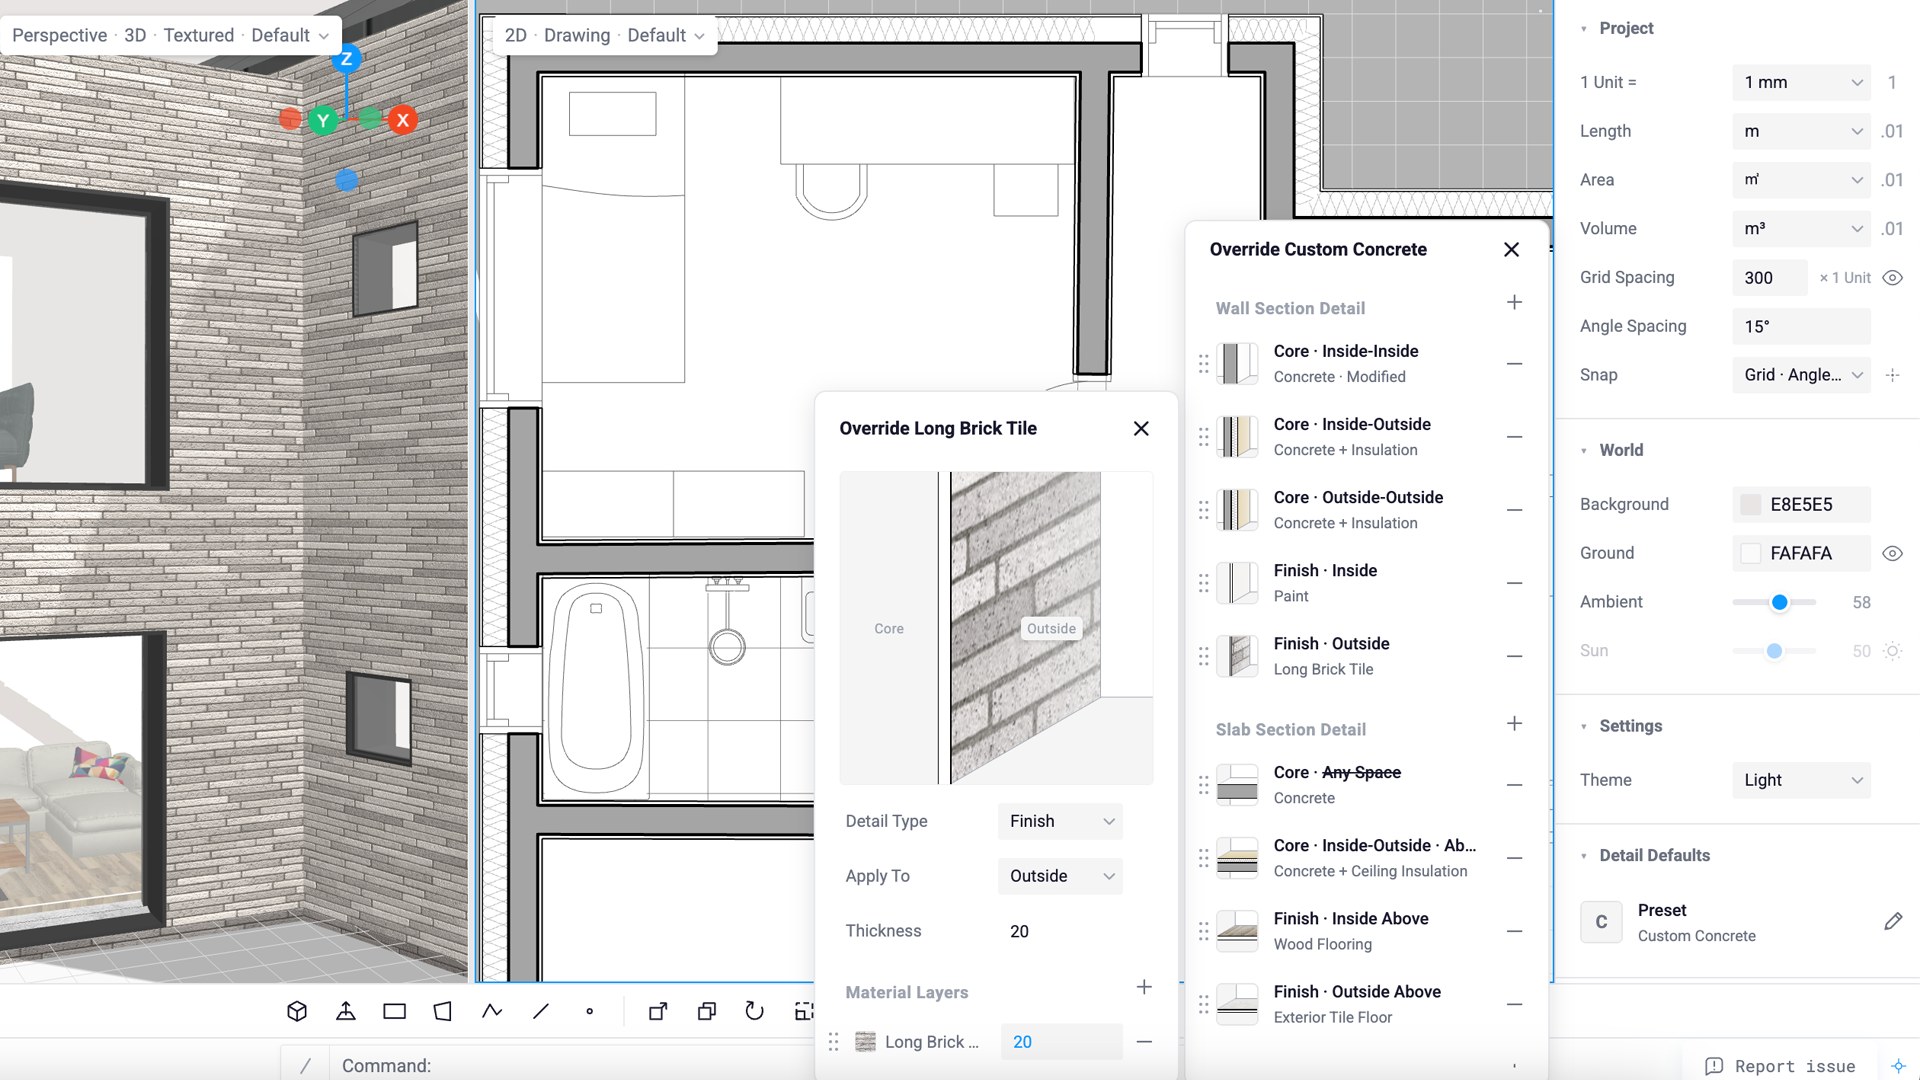
Task: Click the Ground color swatch
Action: tap(1751, 553)
